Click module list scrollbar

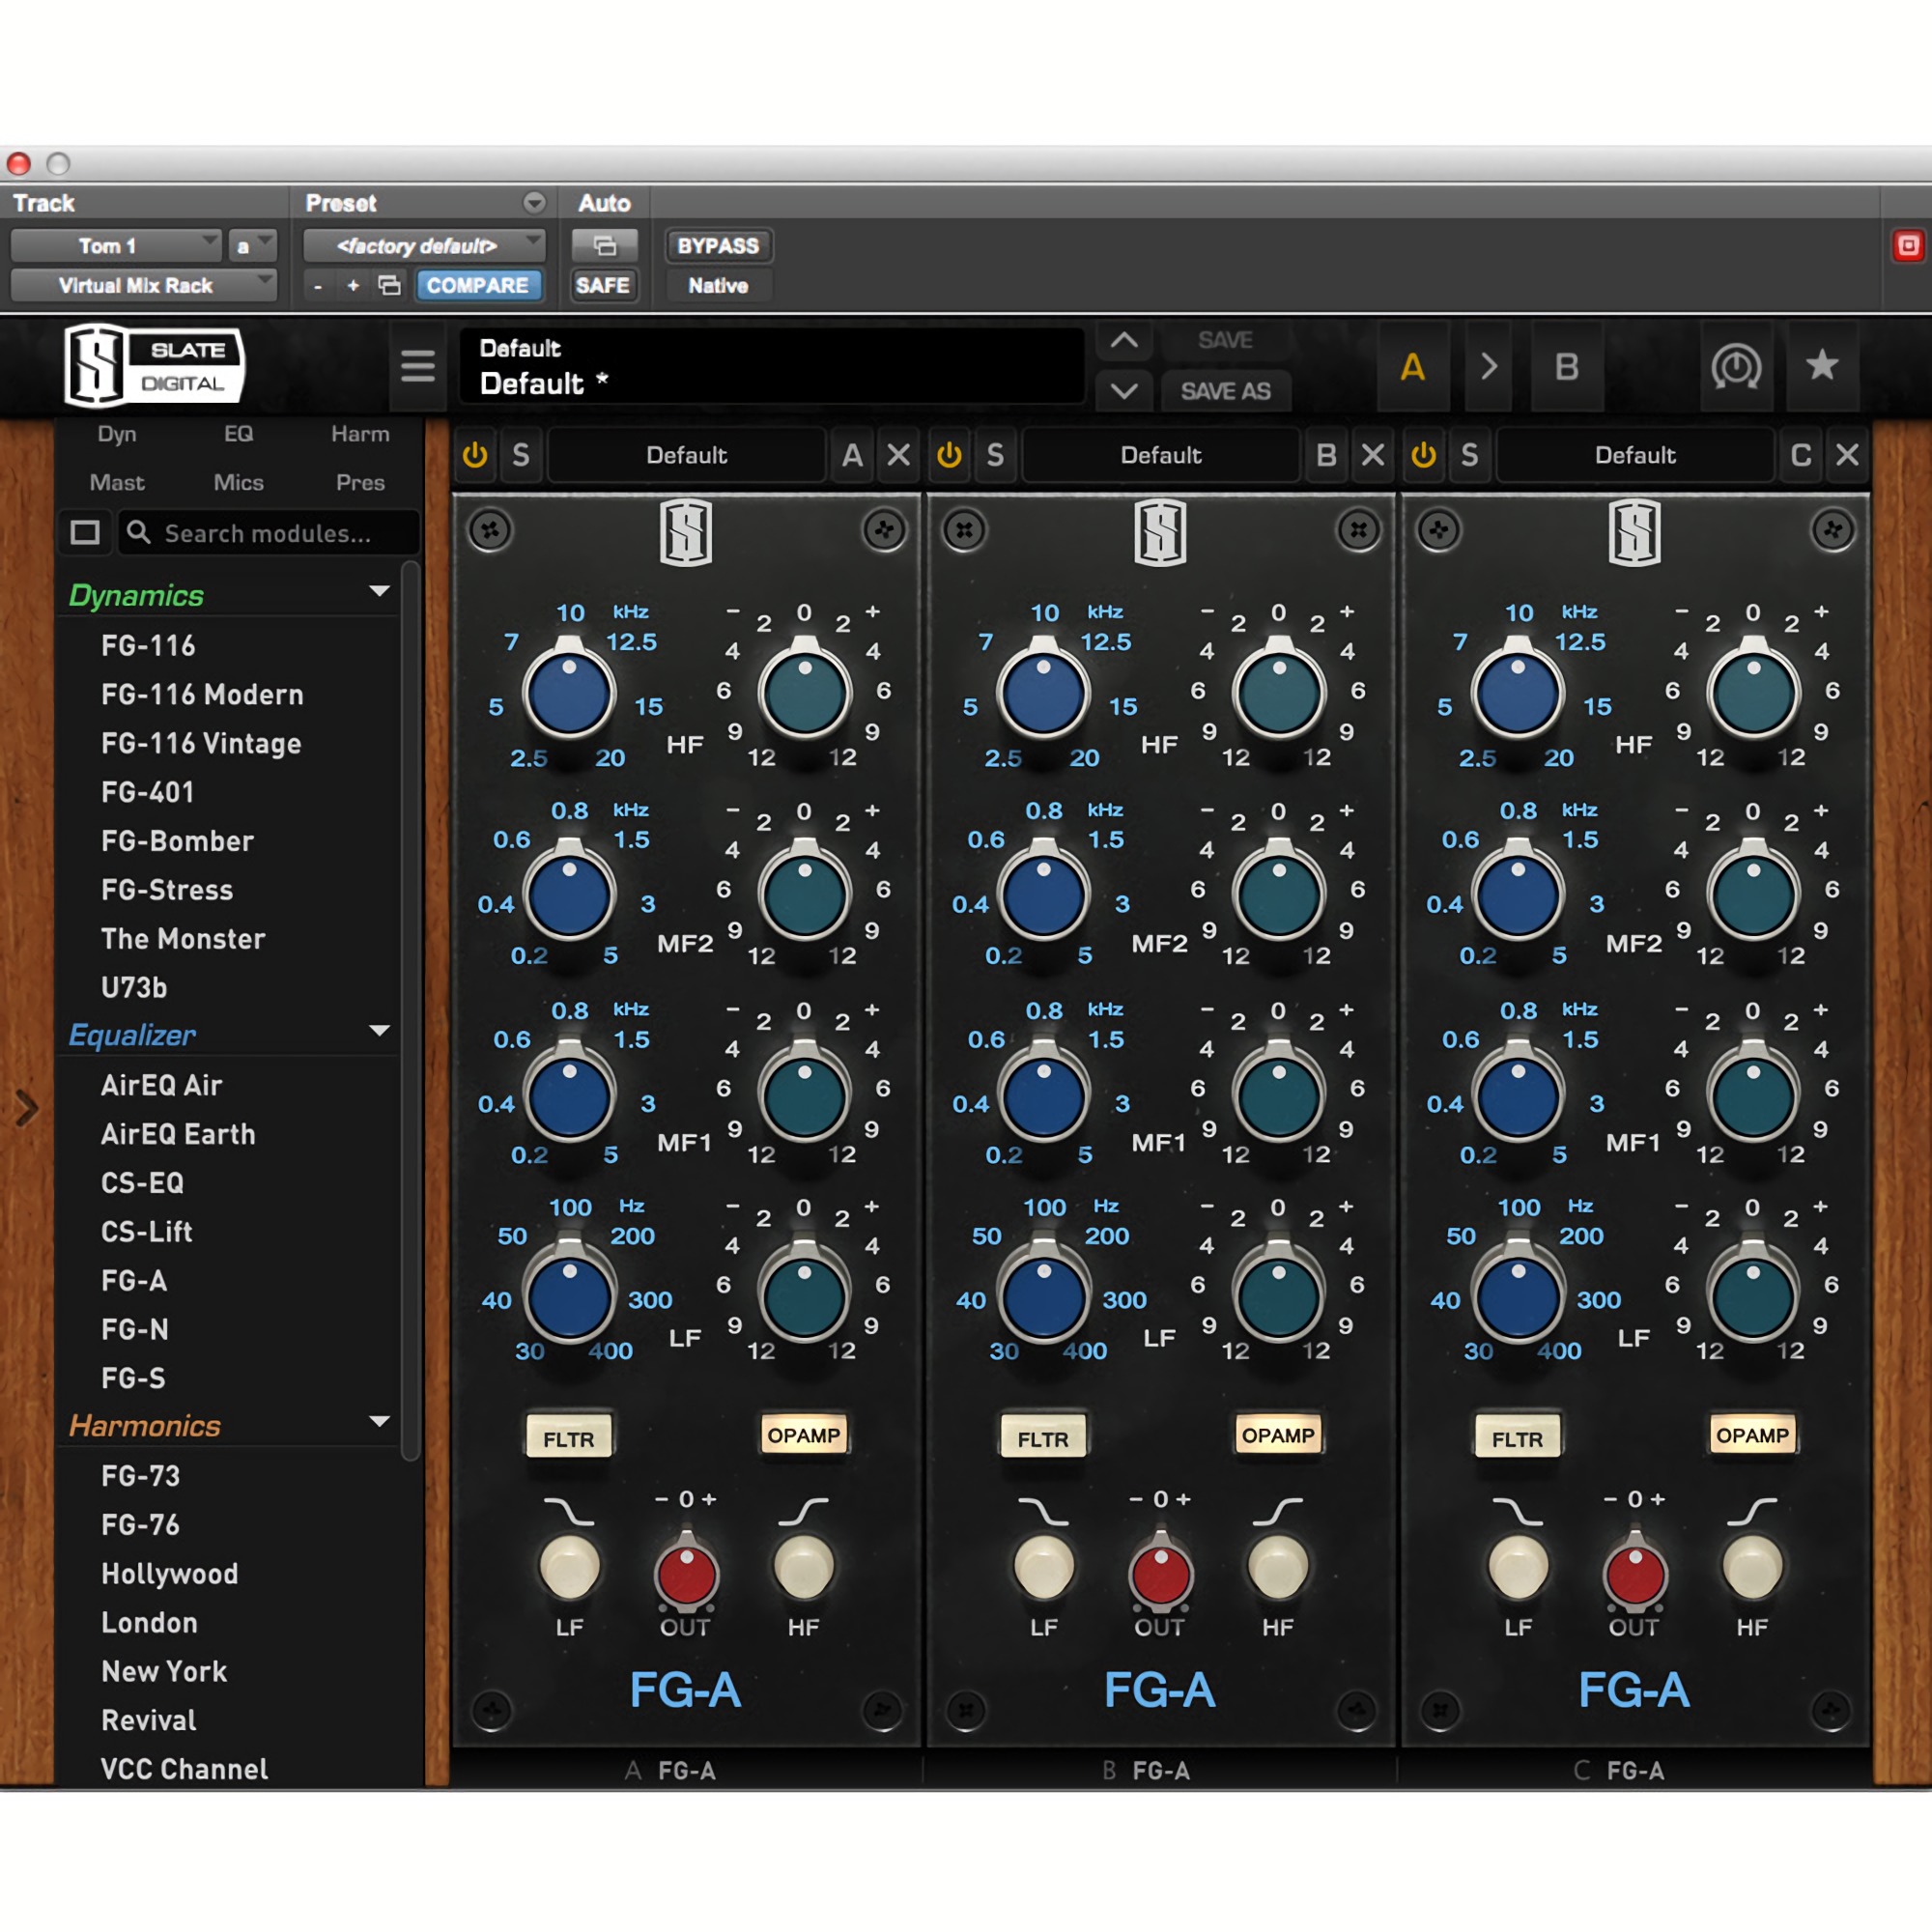(x=410, y=1012)
